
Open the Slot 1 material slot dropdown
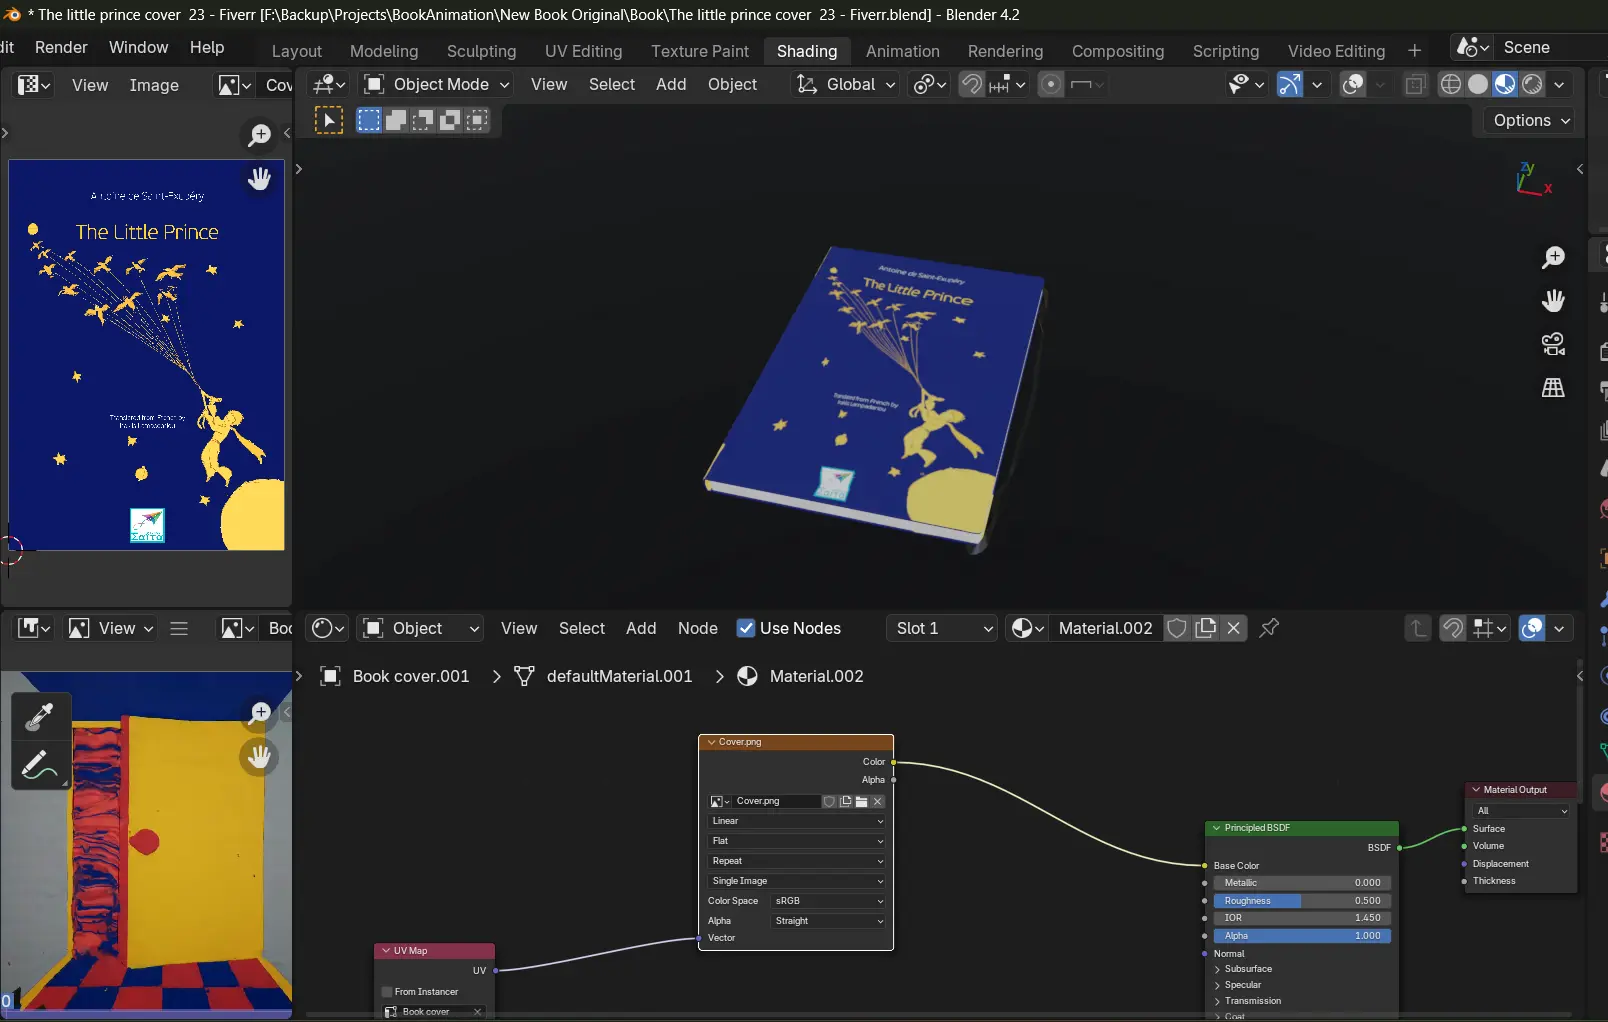[x=941, y=628]
